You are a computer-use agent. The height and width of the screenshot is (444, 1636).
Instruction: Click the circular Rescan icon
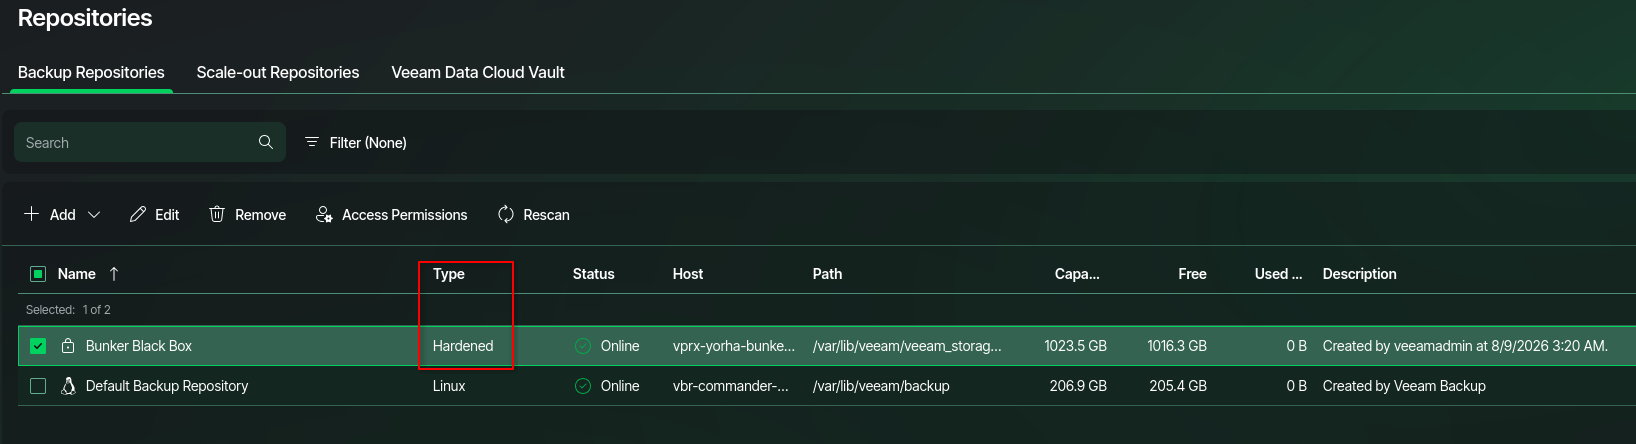point(505,214)
